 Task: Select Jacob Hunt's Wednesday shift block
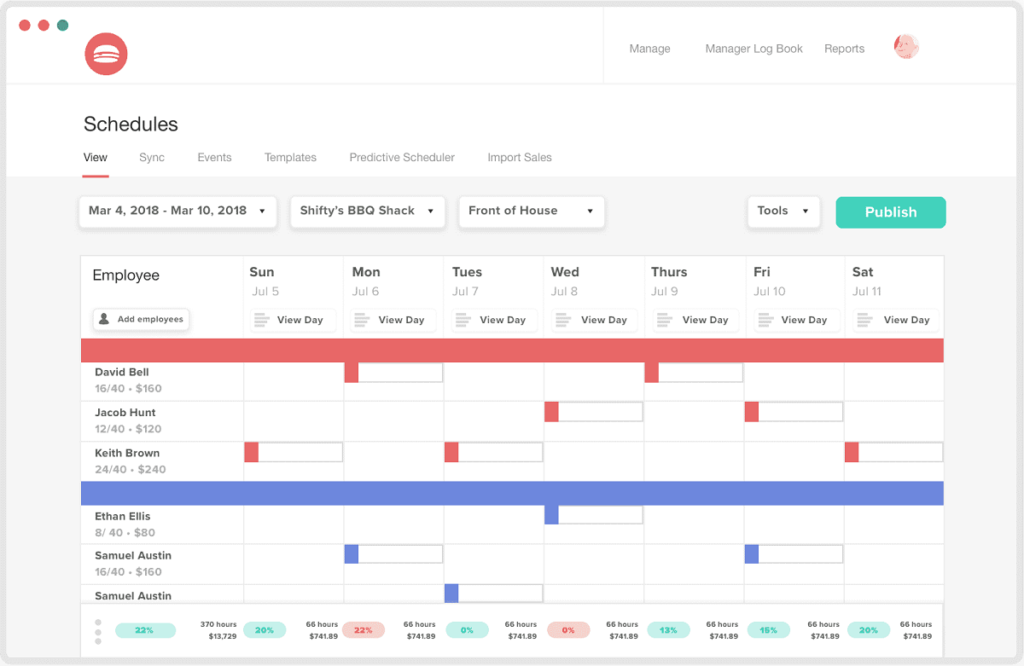point(593,411)
